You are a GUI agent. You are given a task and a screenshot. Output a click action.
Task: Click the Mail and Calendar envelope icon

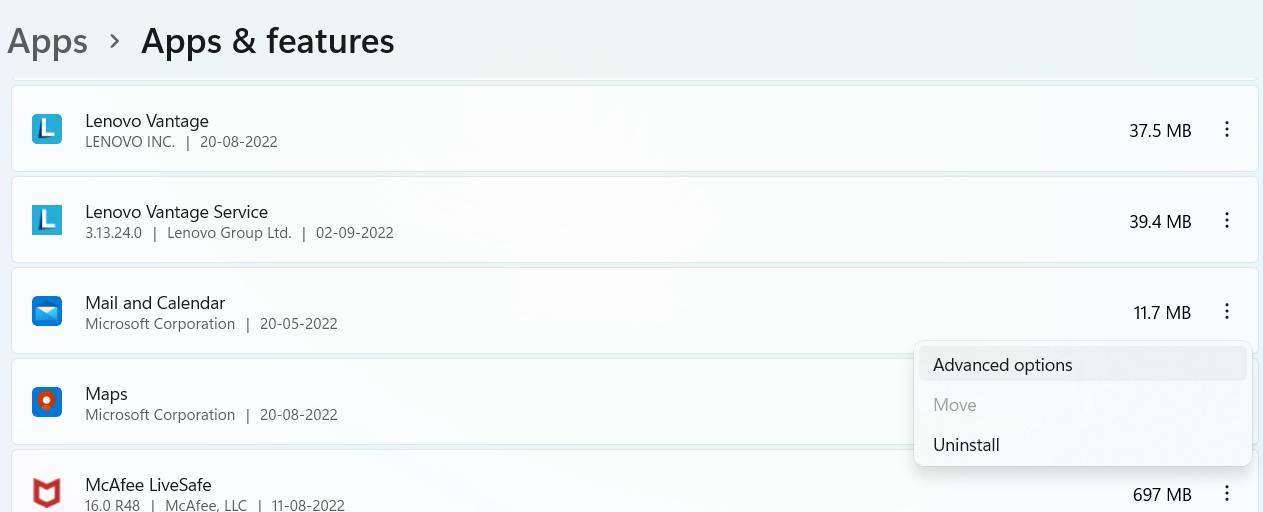coord(47,311)
